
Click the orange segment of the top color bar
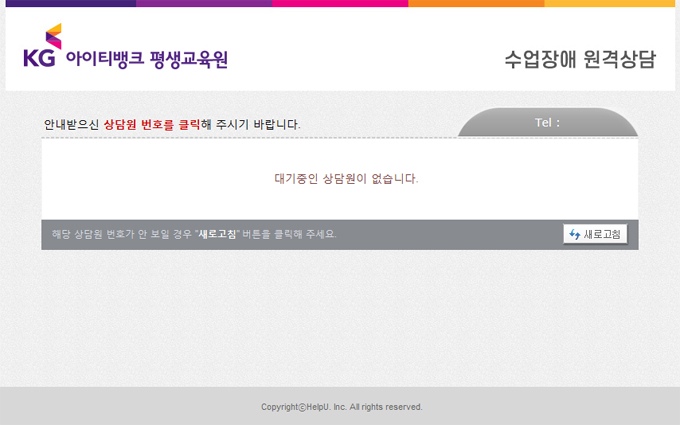[476, 3]
